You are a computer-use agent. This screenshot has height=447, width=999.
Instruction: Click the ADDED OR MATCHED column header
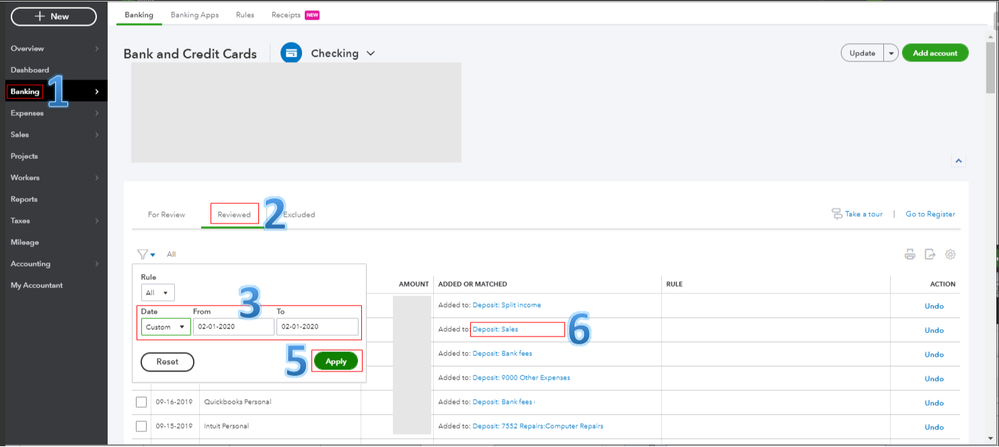pos(473,284)
